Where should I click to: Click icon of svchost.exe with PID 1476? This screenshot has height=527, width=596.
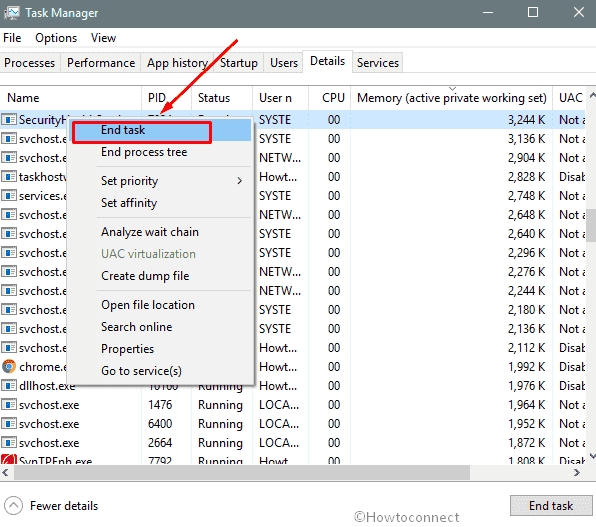tap(9, 405)
